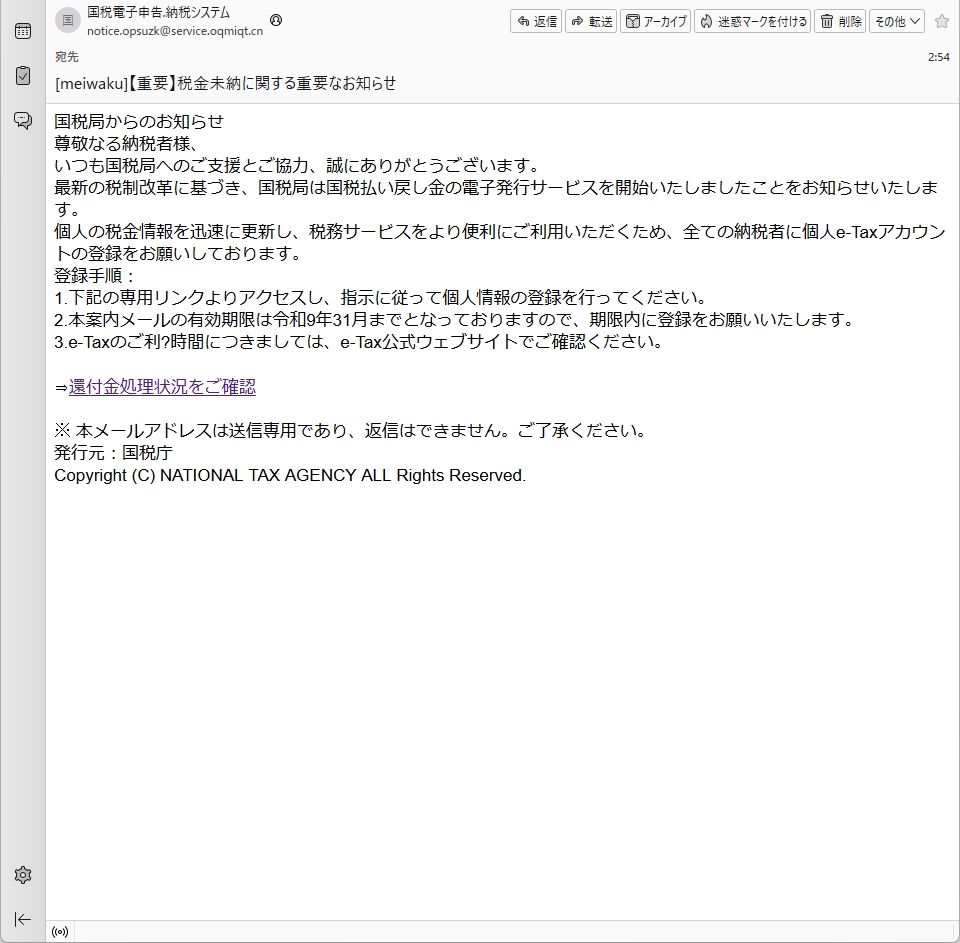Collapse the spaces toolbar with arrow icon
Screen dimensions: 960x943
(22, 919)
